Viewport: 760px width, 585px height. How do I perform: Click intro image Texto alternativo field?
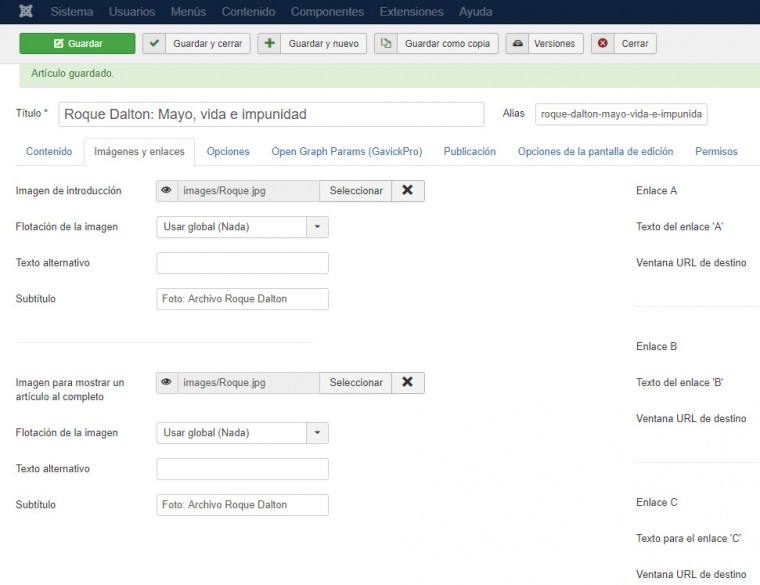[x=242, y=263]
